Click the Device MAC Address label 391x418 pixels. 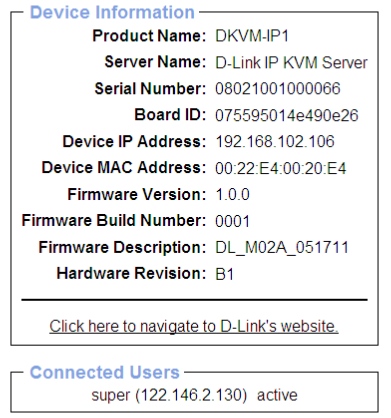tap(124, 167)
